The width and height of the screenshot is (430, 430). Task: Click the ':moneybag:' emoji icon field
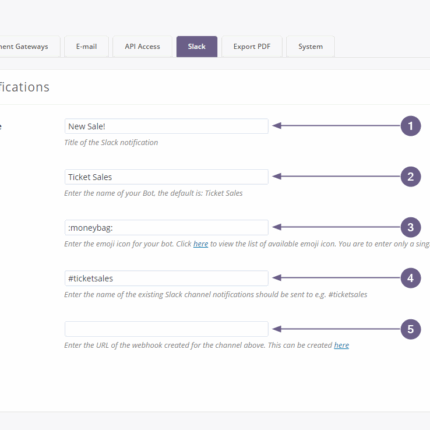[x=166, y=228]
